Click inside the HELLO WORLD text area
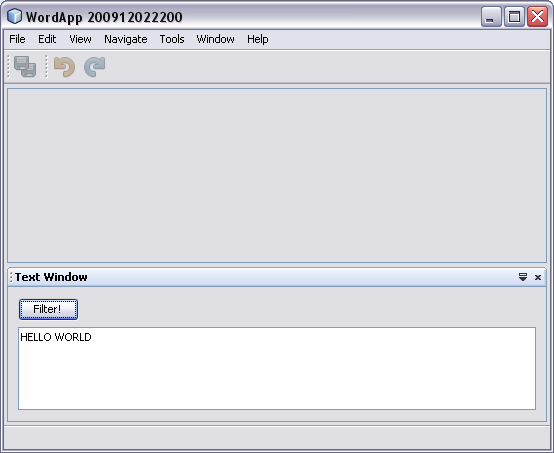Image resolution: width=554 pixels, height=453 pixels. [277, 369]
